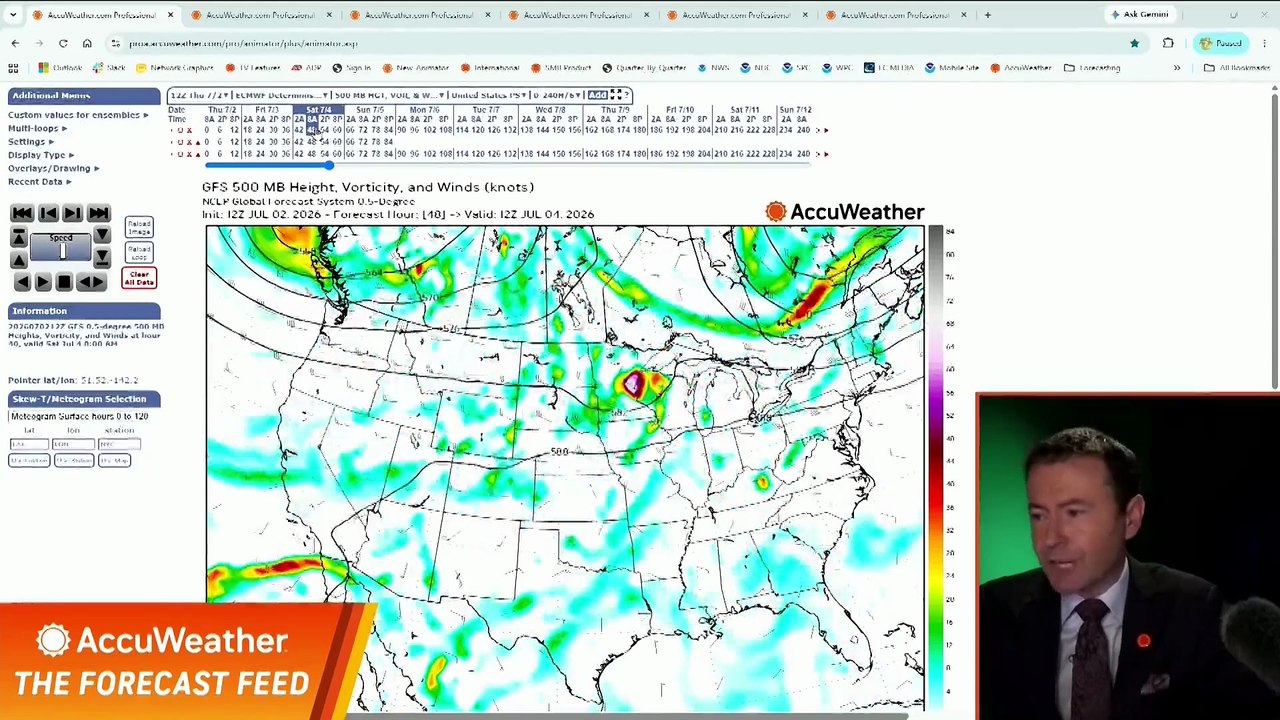
Task: Play the loop forward
Action: tap(43, 283)
